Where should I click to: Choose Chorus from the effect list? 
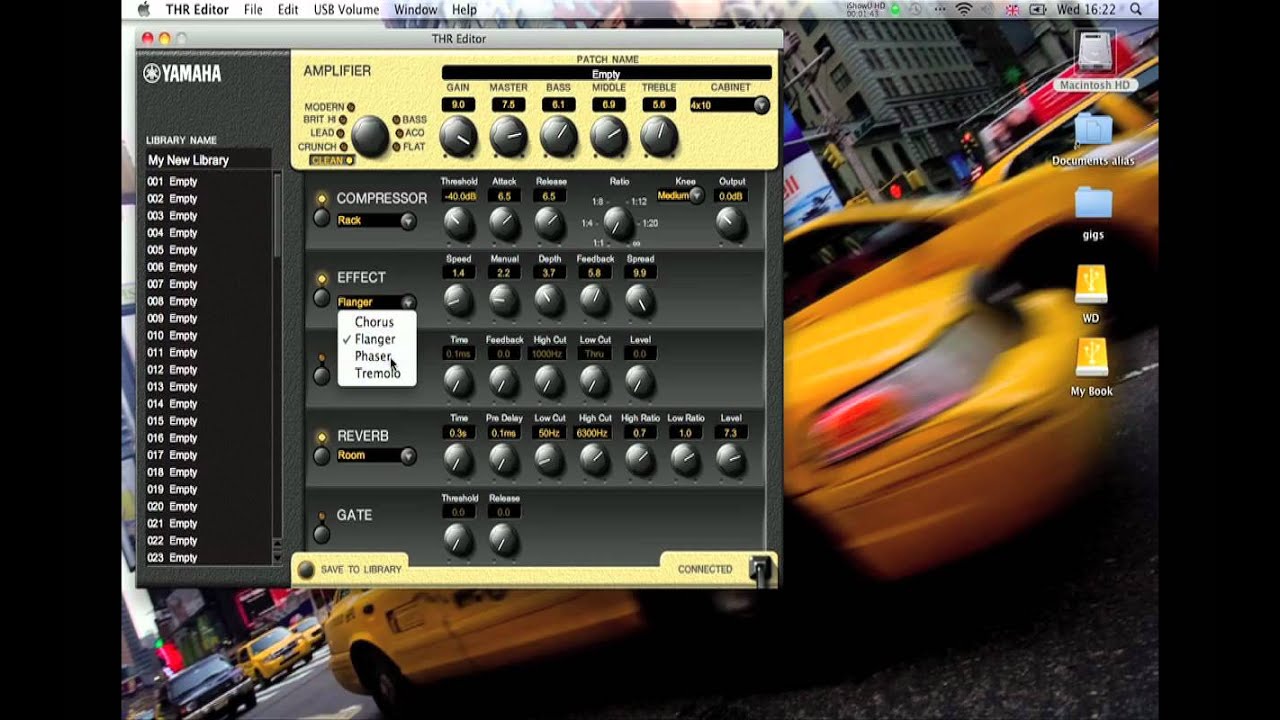point(377,322)
